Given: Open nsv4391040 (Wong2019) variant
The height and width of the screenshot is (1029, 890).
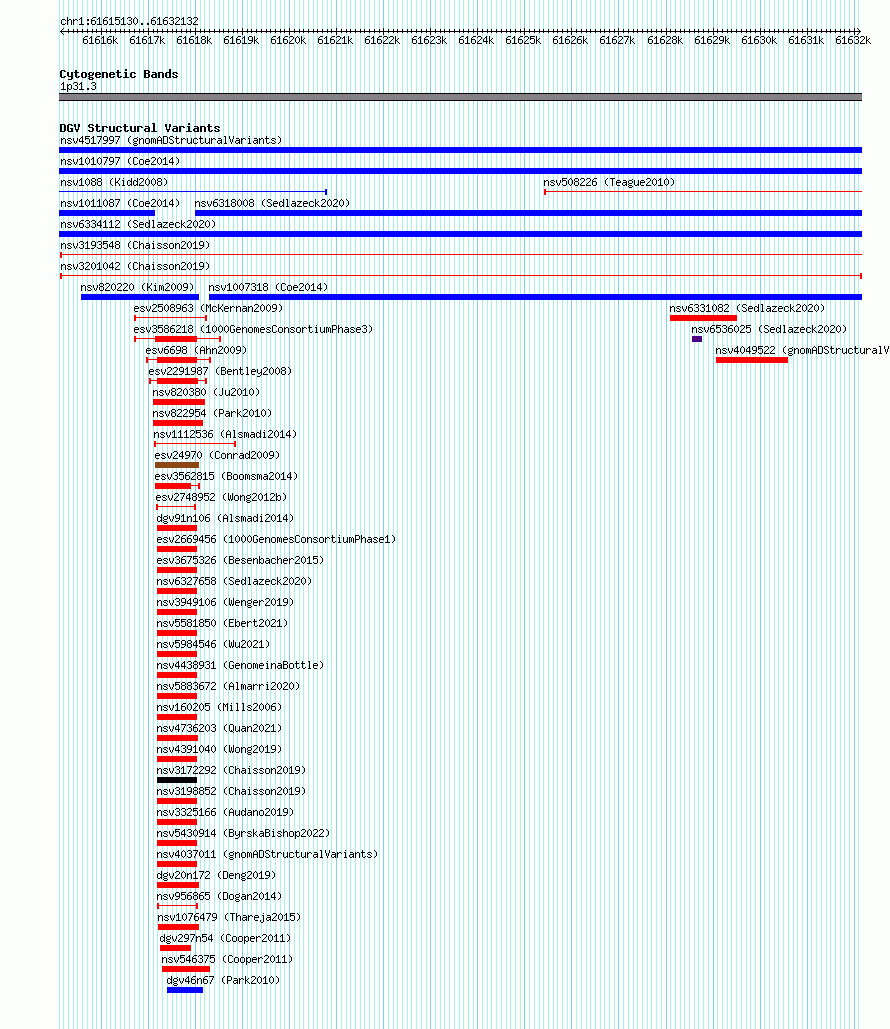Looking at the screenshot, I should click(x=219, y=749).
